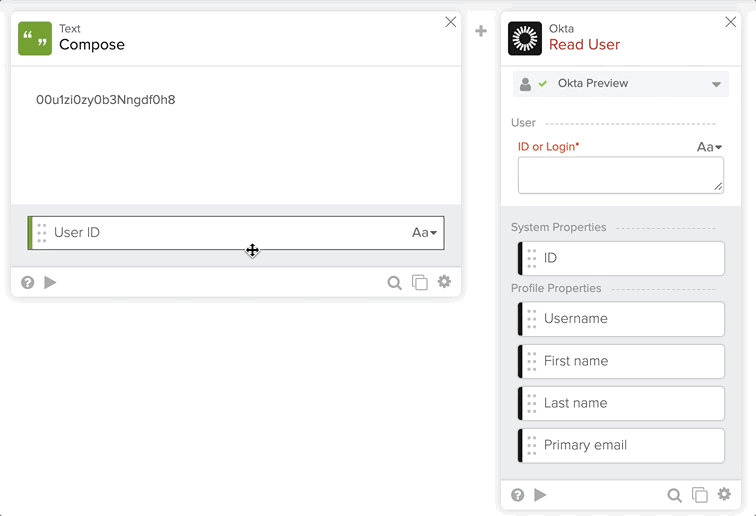The image size is (756, 516).
Task: Select the Primary email output field
Action: click(x=621, y=446)
